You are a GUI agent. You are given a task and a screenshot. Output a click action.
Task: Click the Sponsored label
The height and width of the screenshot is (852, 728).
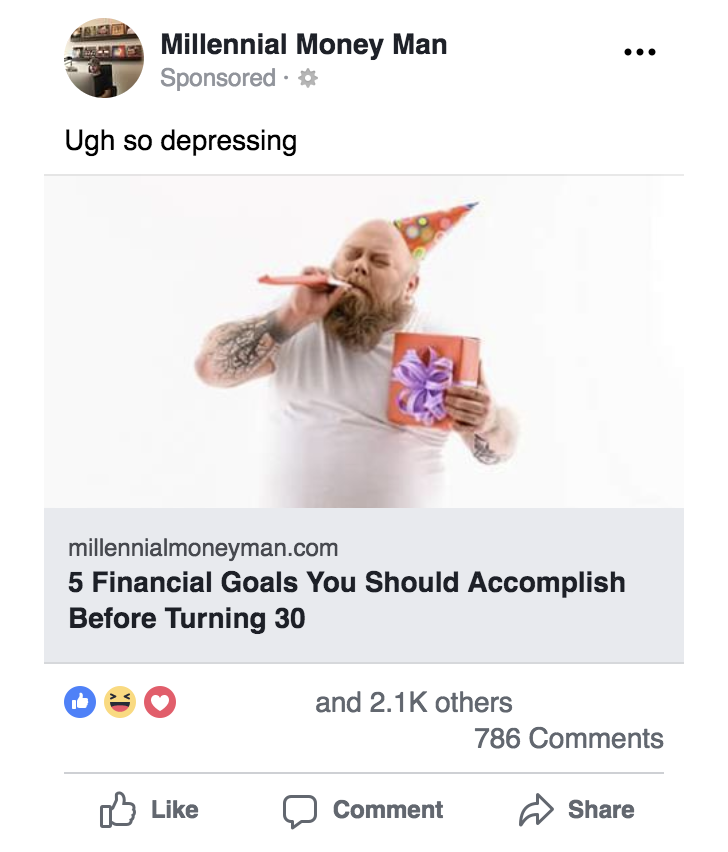218,78
